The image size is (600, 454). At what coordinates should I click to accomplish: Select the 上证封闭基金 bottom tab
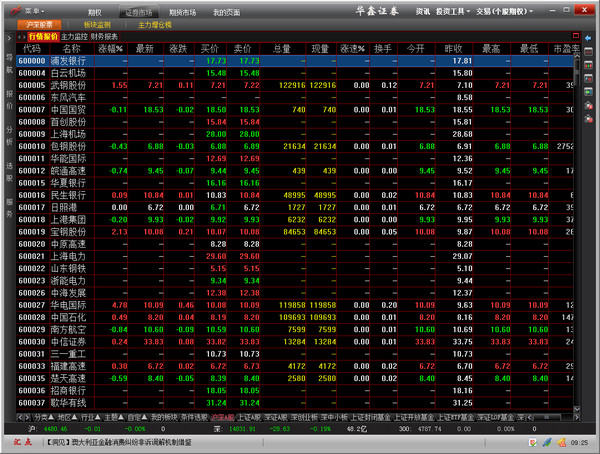pos(371,417)
